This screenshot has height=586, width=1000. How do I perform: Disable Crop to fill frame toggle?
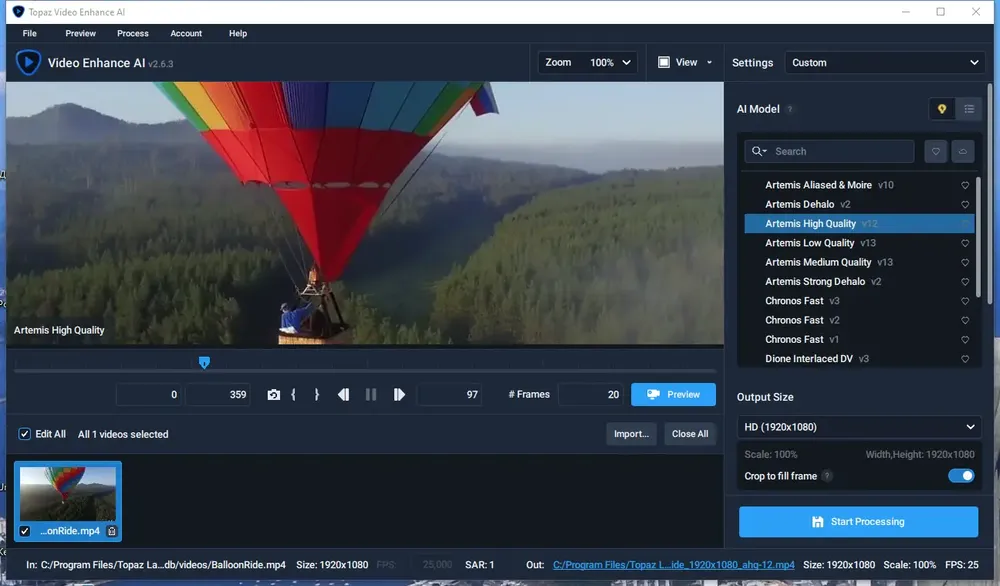click(961, 476)
